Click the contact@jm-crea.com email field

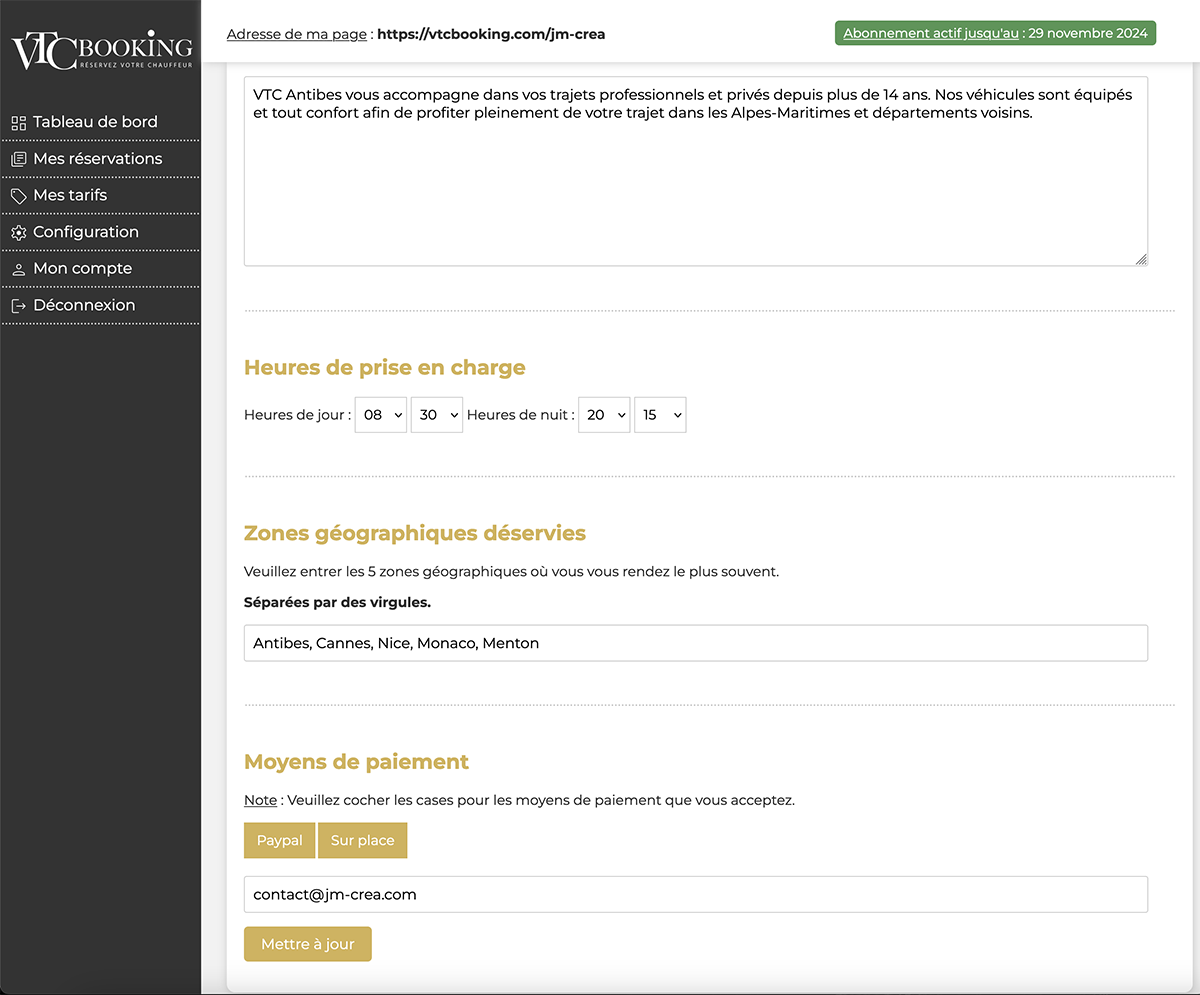(696, 894)
